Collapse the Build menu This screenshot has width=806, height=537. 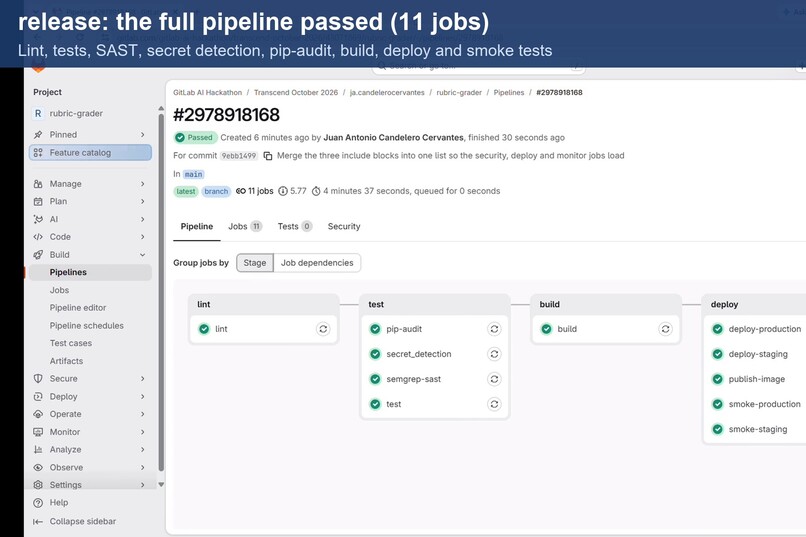pos(143,255)
